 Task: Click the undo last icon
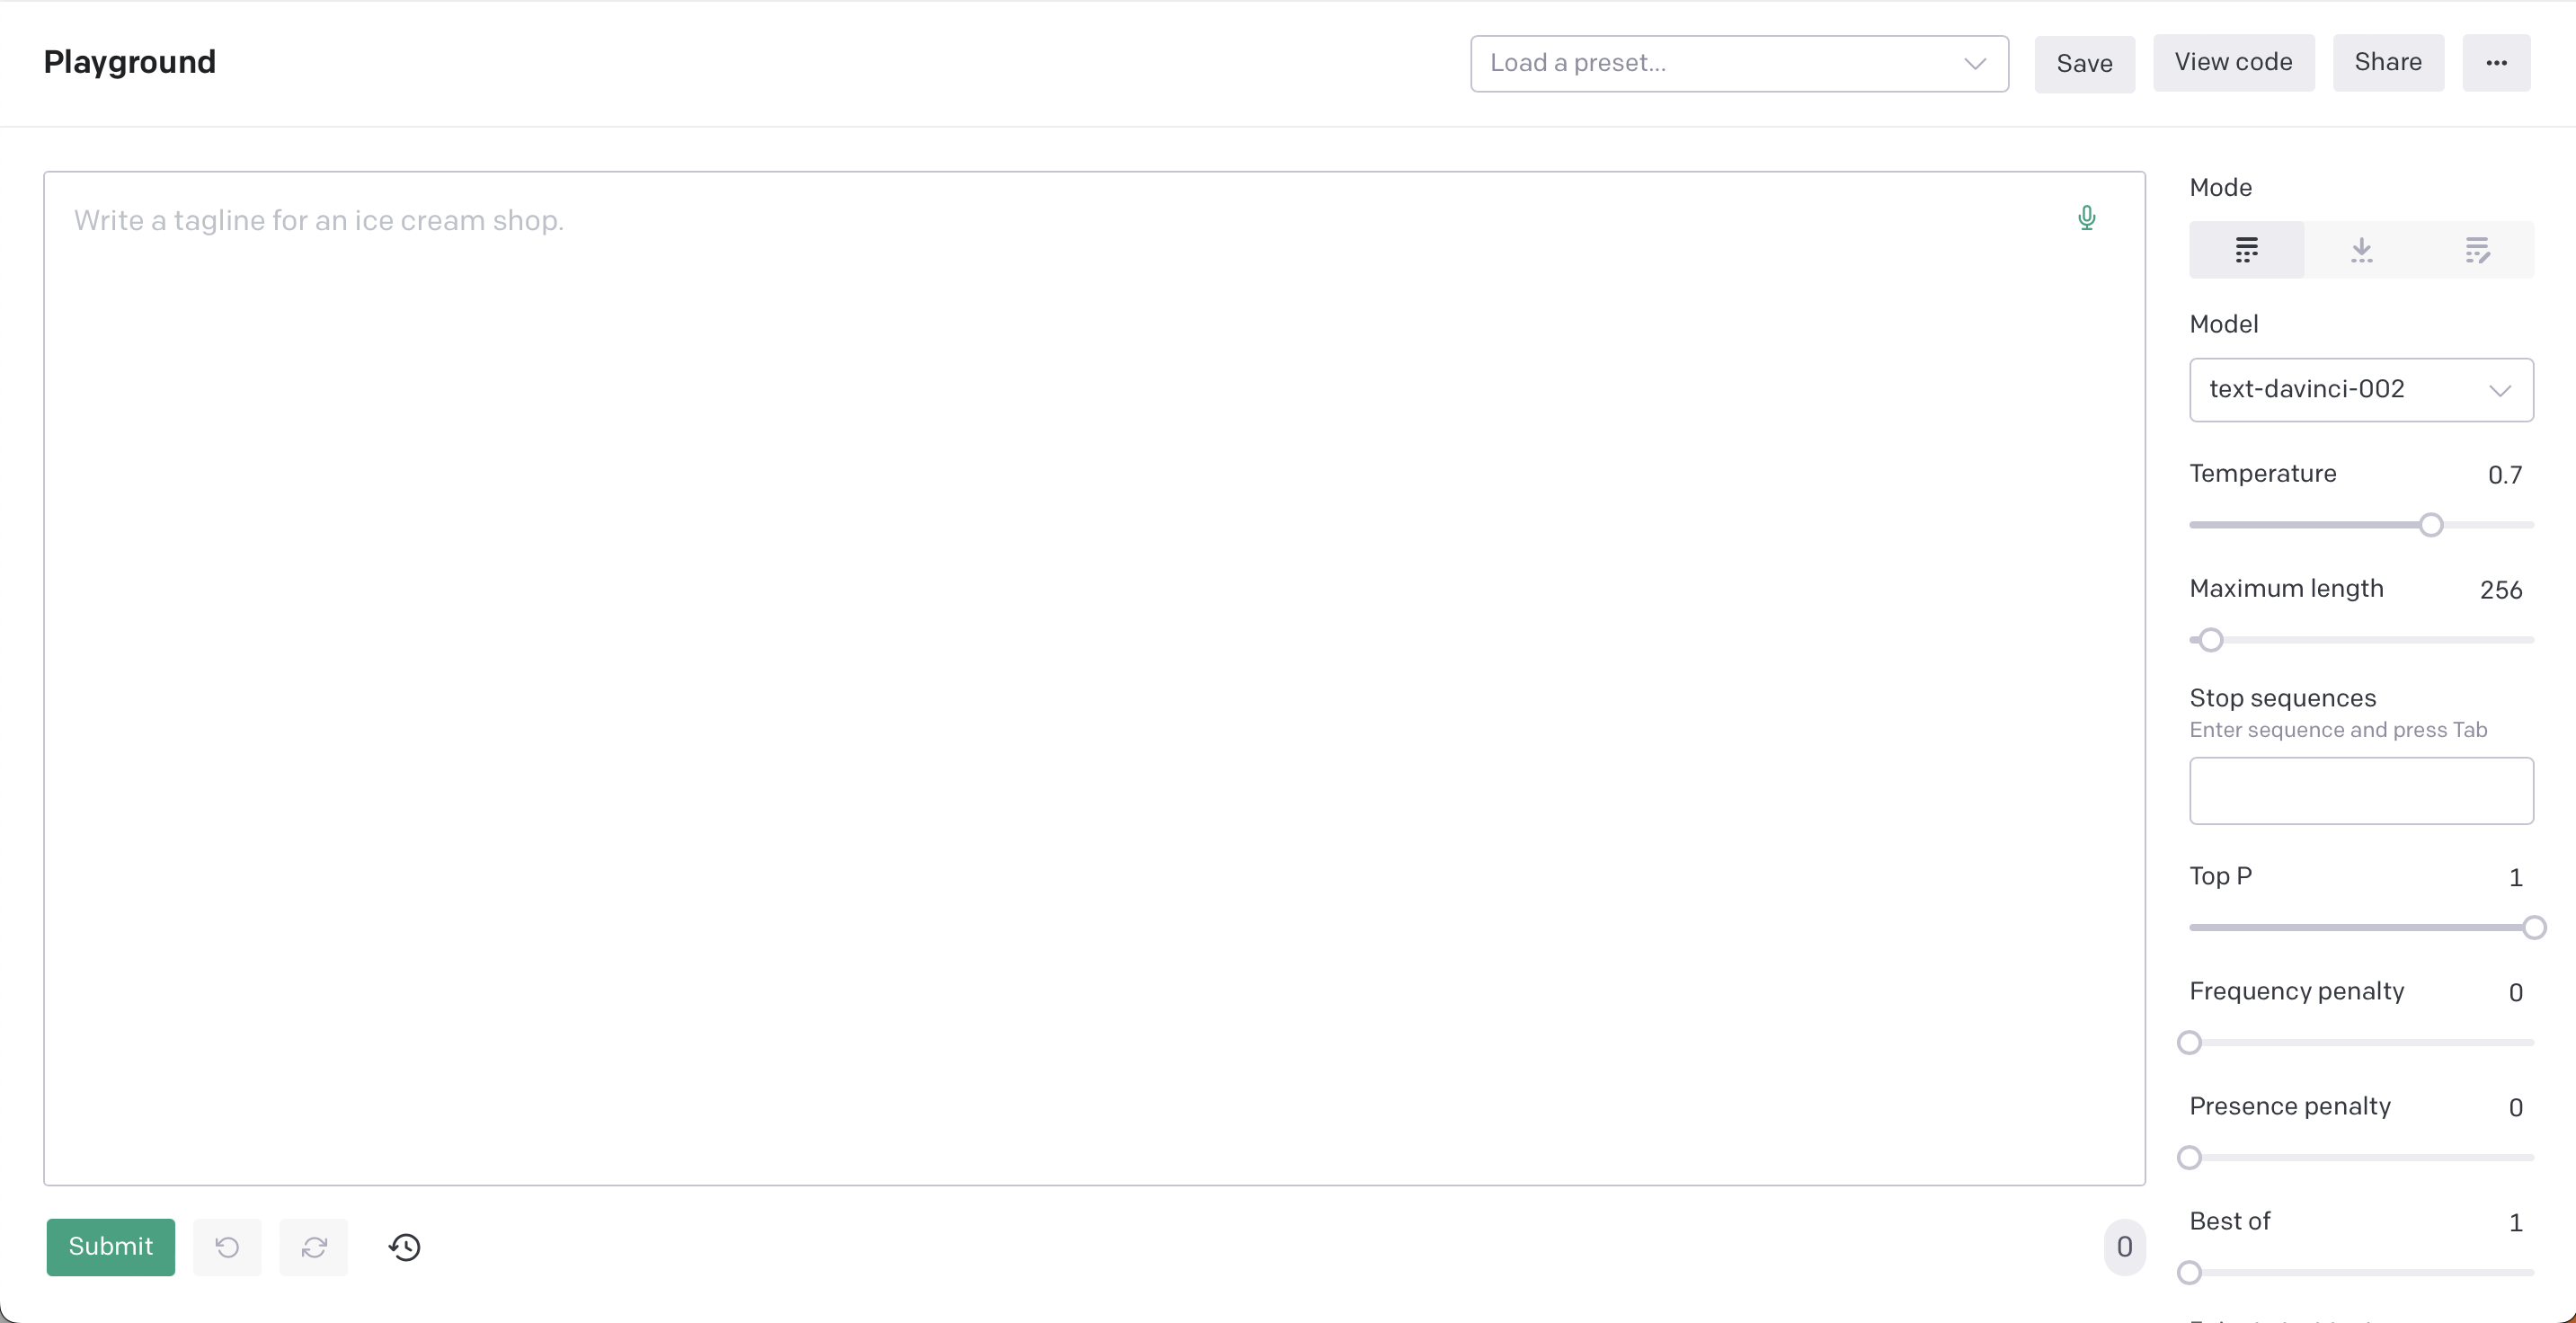[x=227, y=1247]
